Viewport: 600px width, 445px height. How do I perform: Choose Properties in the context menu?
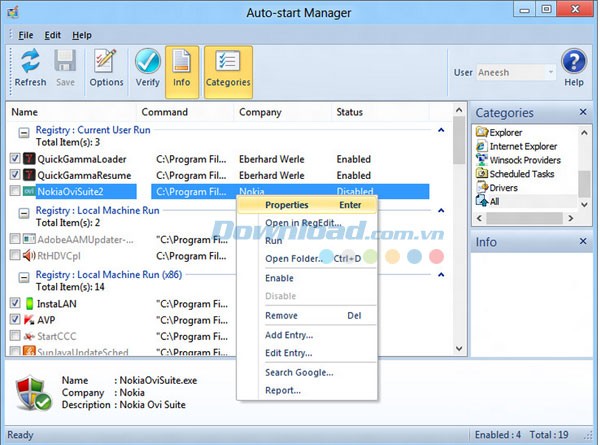[x=286, y=204]
